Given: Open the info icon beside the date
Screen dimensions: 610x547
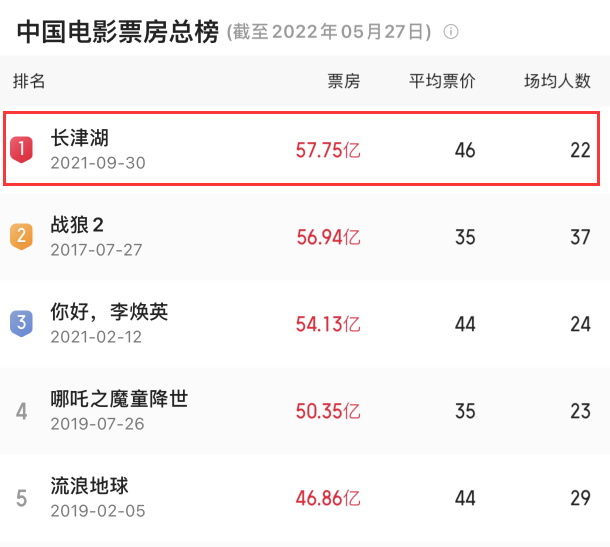Looking at the screenshot, I should 451,32.
